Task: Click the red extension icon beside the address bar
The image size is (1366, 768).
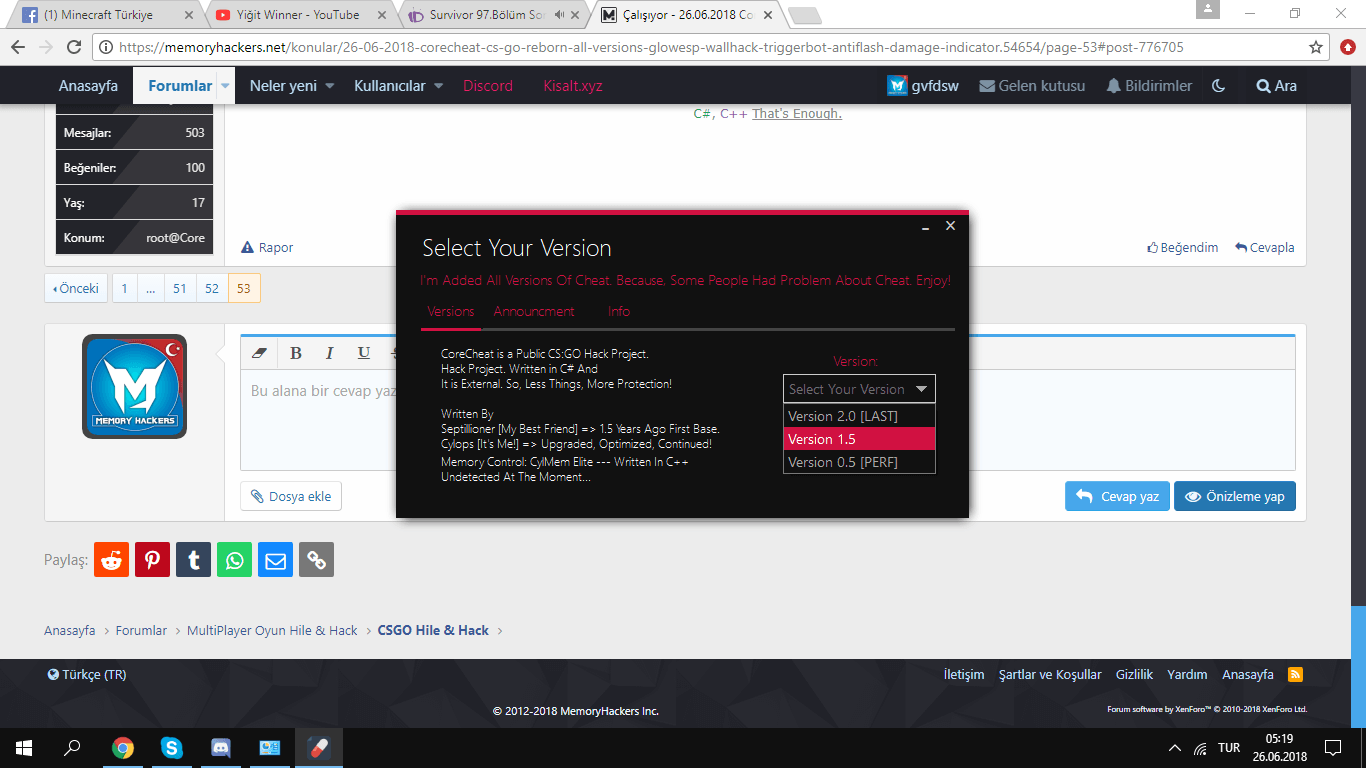Action: click(x=1348, y=47)
